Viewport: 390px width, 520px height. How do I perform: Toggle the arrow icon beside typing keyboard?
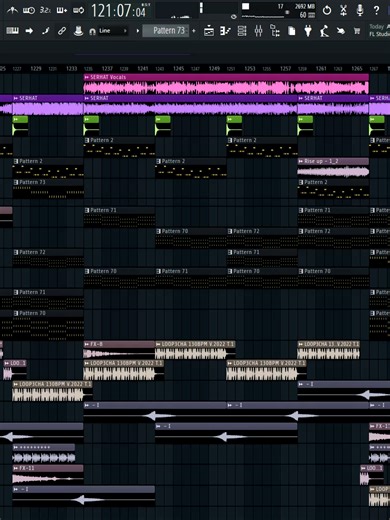tap(29, 31)
